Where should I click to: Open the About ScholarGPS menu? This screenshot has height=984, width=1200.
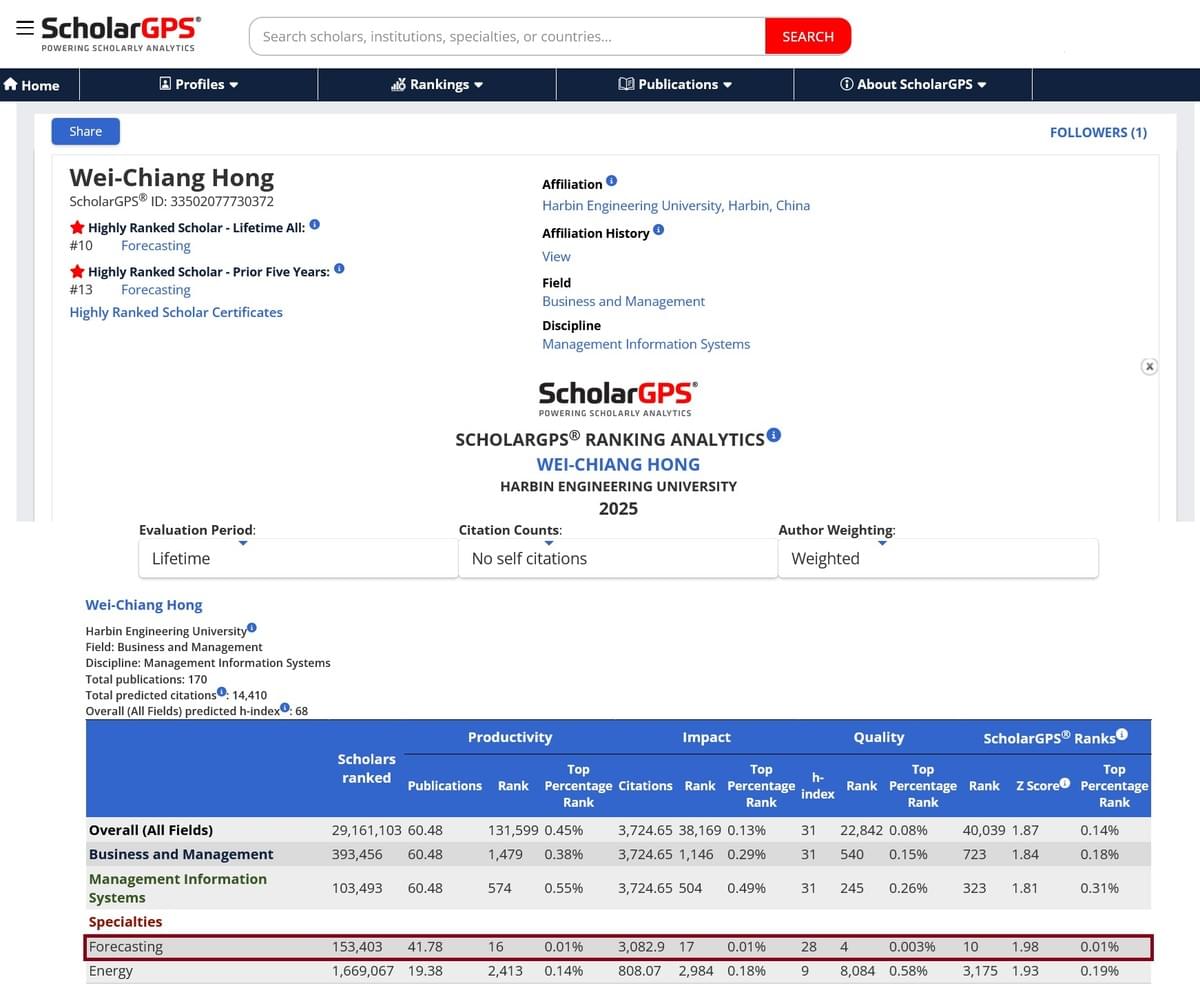pyautogui.click(x=913, y=84)
